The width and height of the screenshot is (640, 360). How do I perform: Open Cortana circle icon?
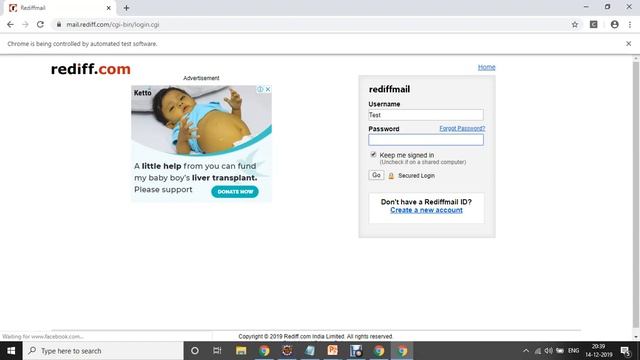195,351
